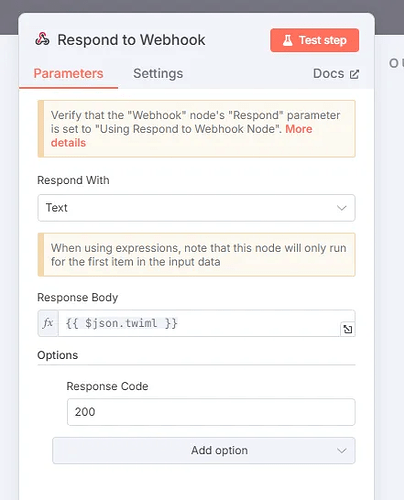This screenshot has height=500, width=404.
Task: Click the chevron arrow in Respond With field
Action: click(x=342, y=208)
